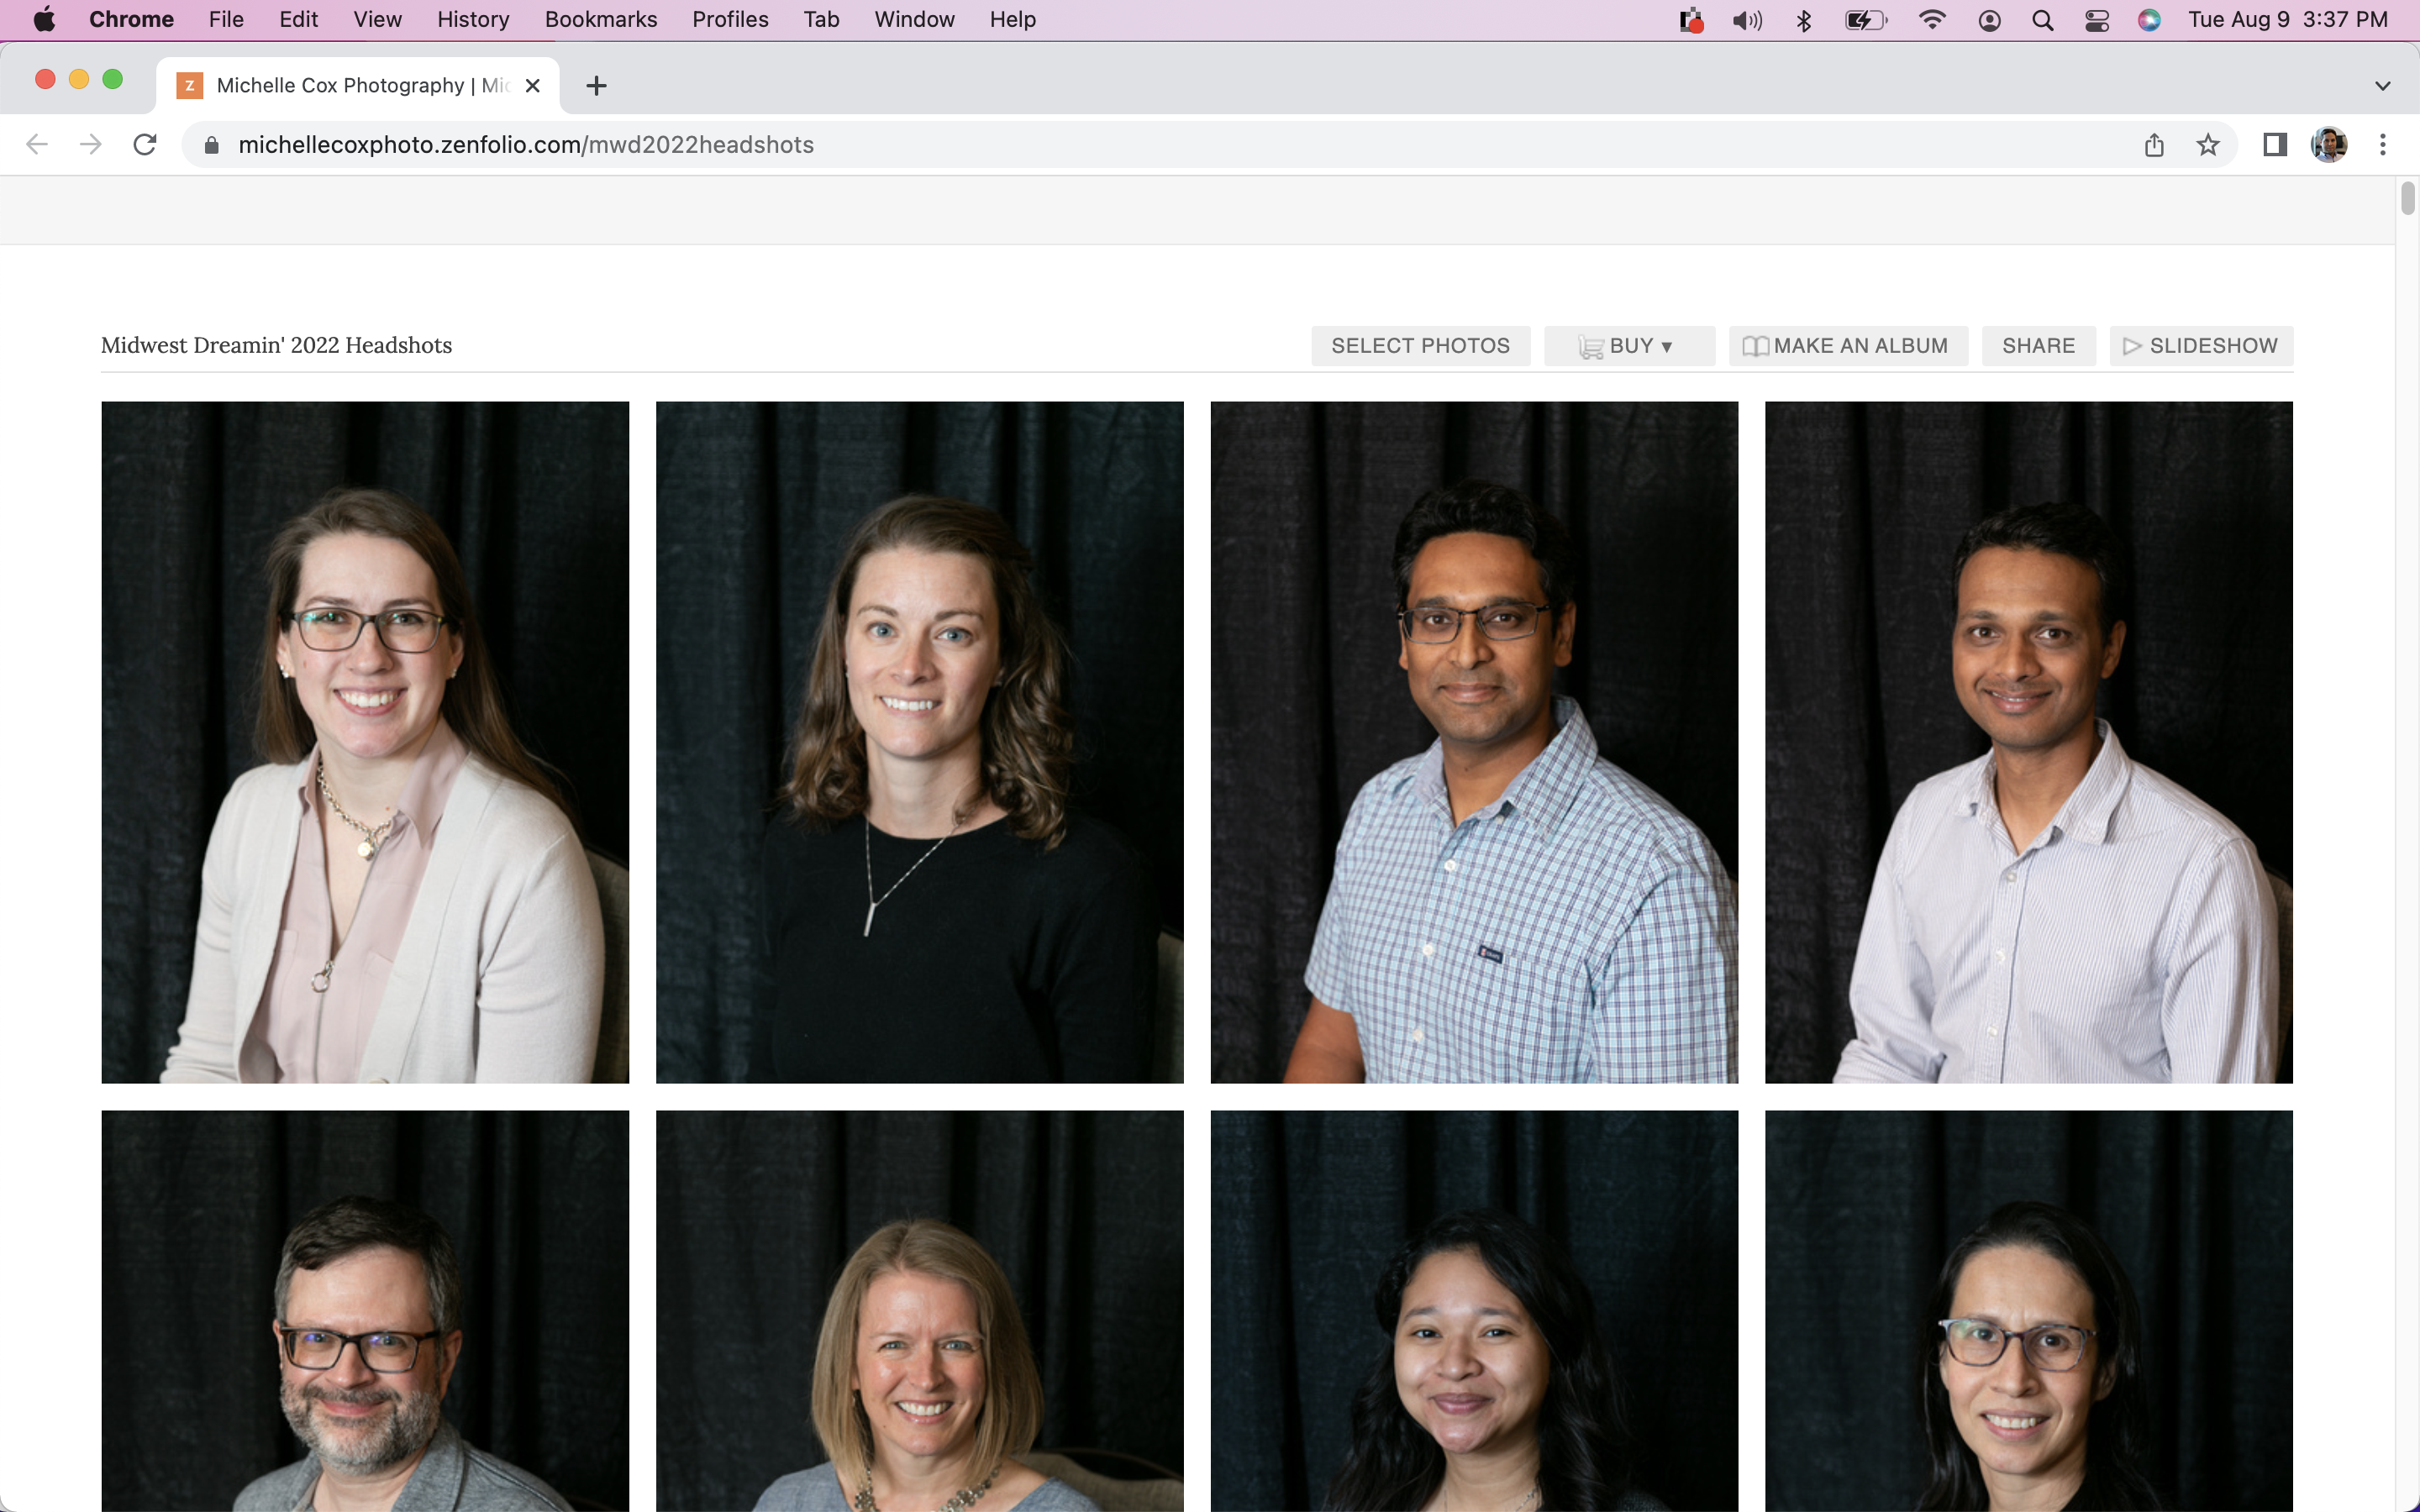Image resolution: width=2420 pixels, height=1512 pixels.
Task: Open the Edit menu
Action: 298,20
